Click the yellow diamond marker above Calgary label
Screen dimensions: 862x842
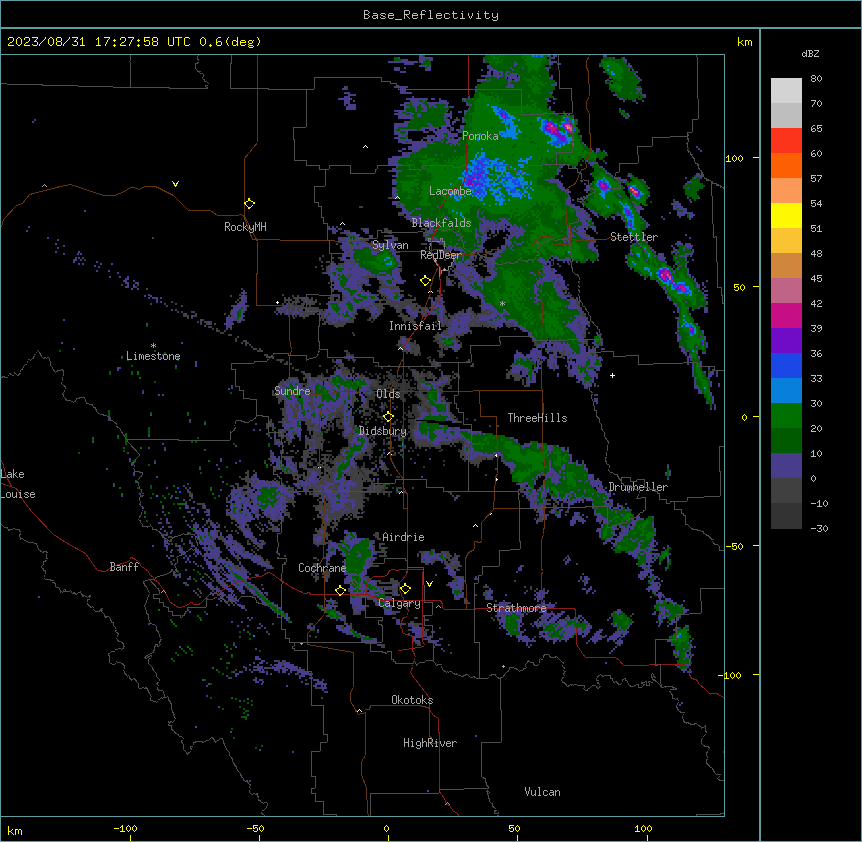405,589
